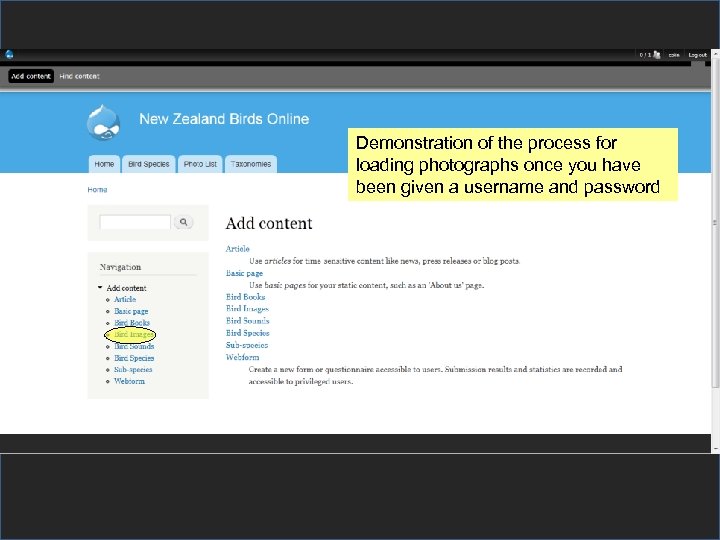The width and height of the screenshot is (720, 540).
Task: Open Sub-species in Navigation sidebar
Action: pyautogui.click(x=133, y=369)
